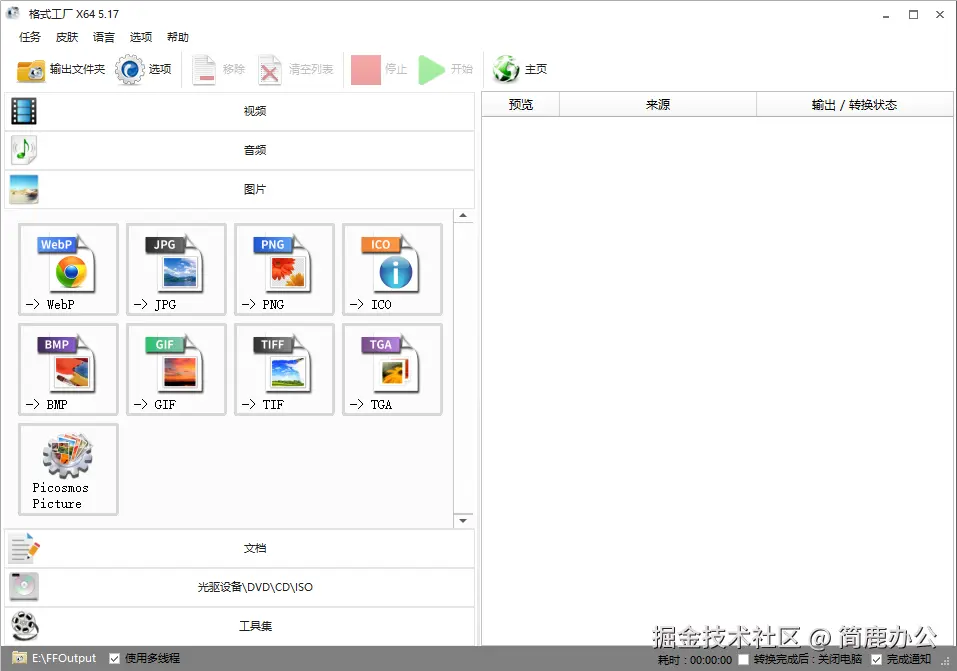Select the TIF conversion icon

(x=284, y=369)
